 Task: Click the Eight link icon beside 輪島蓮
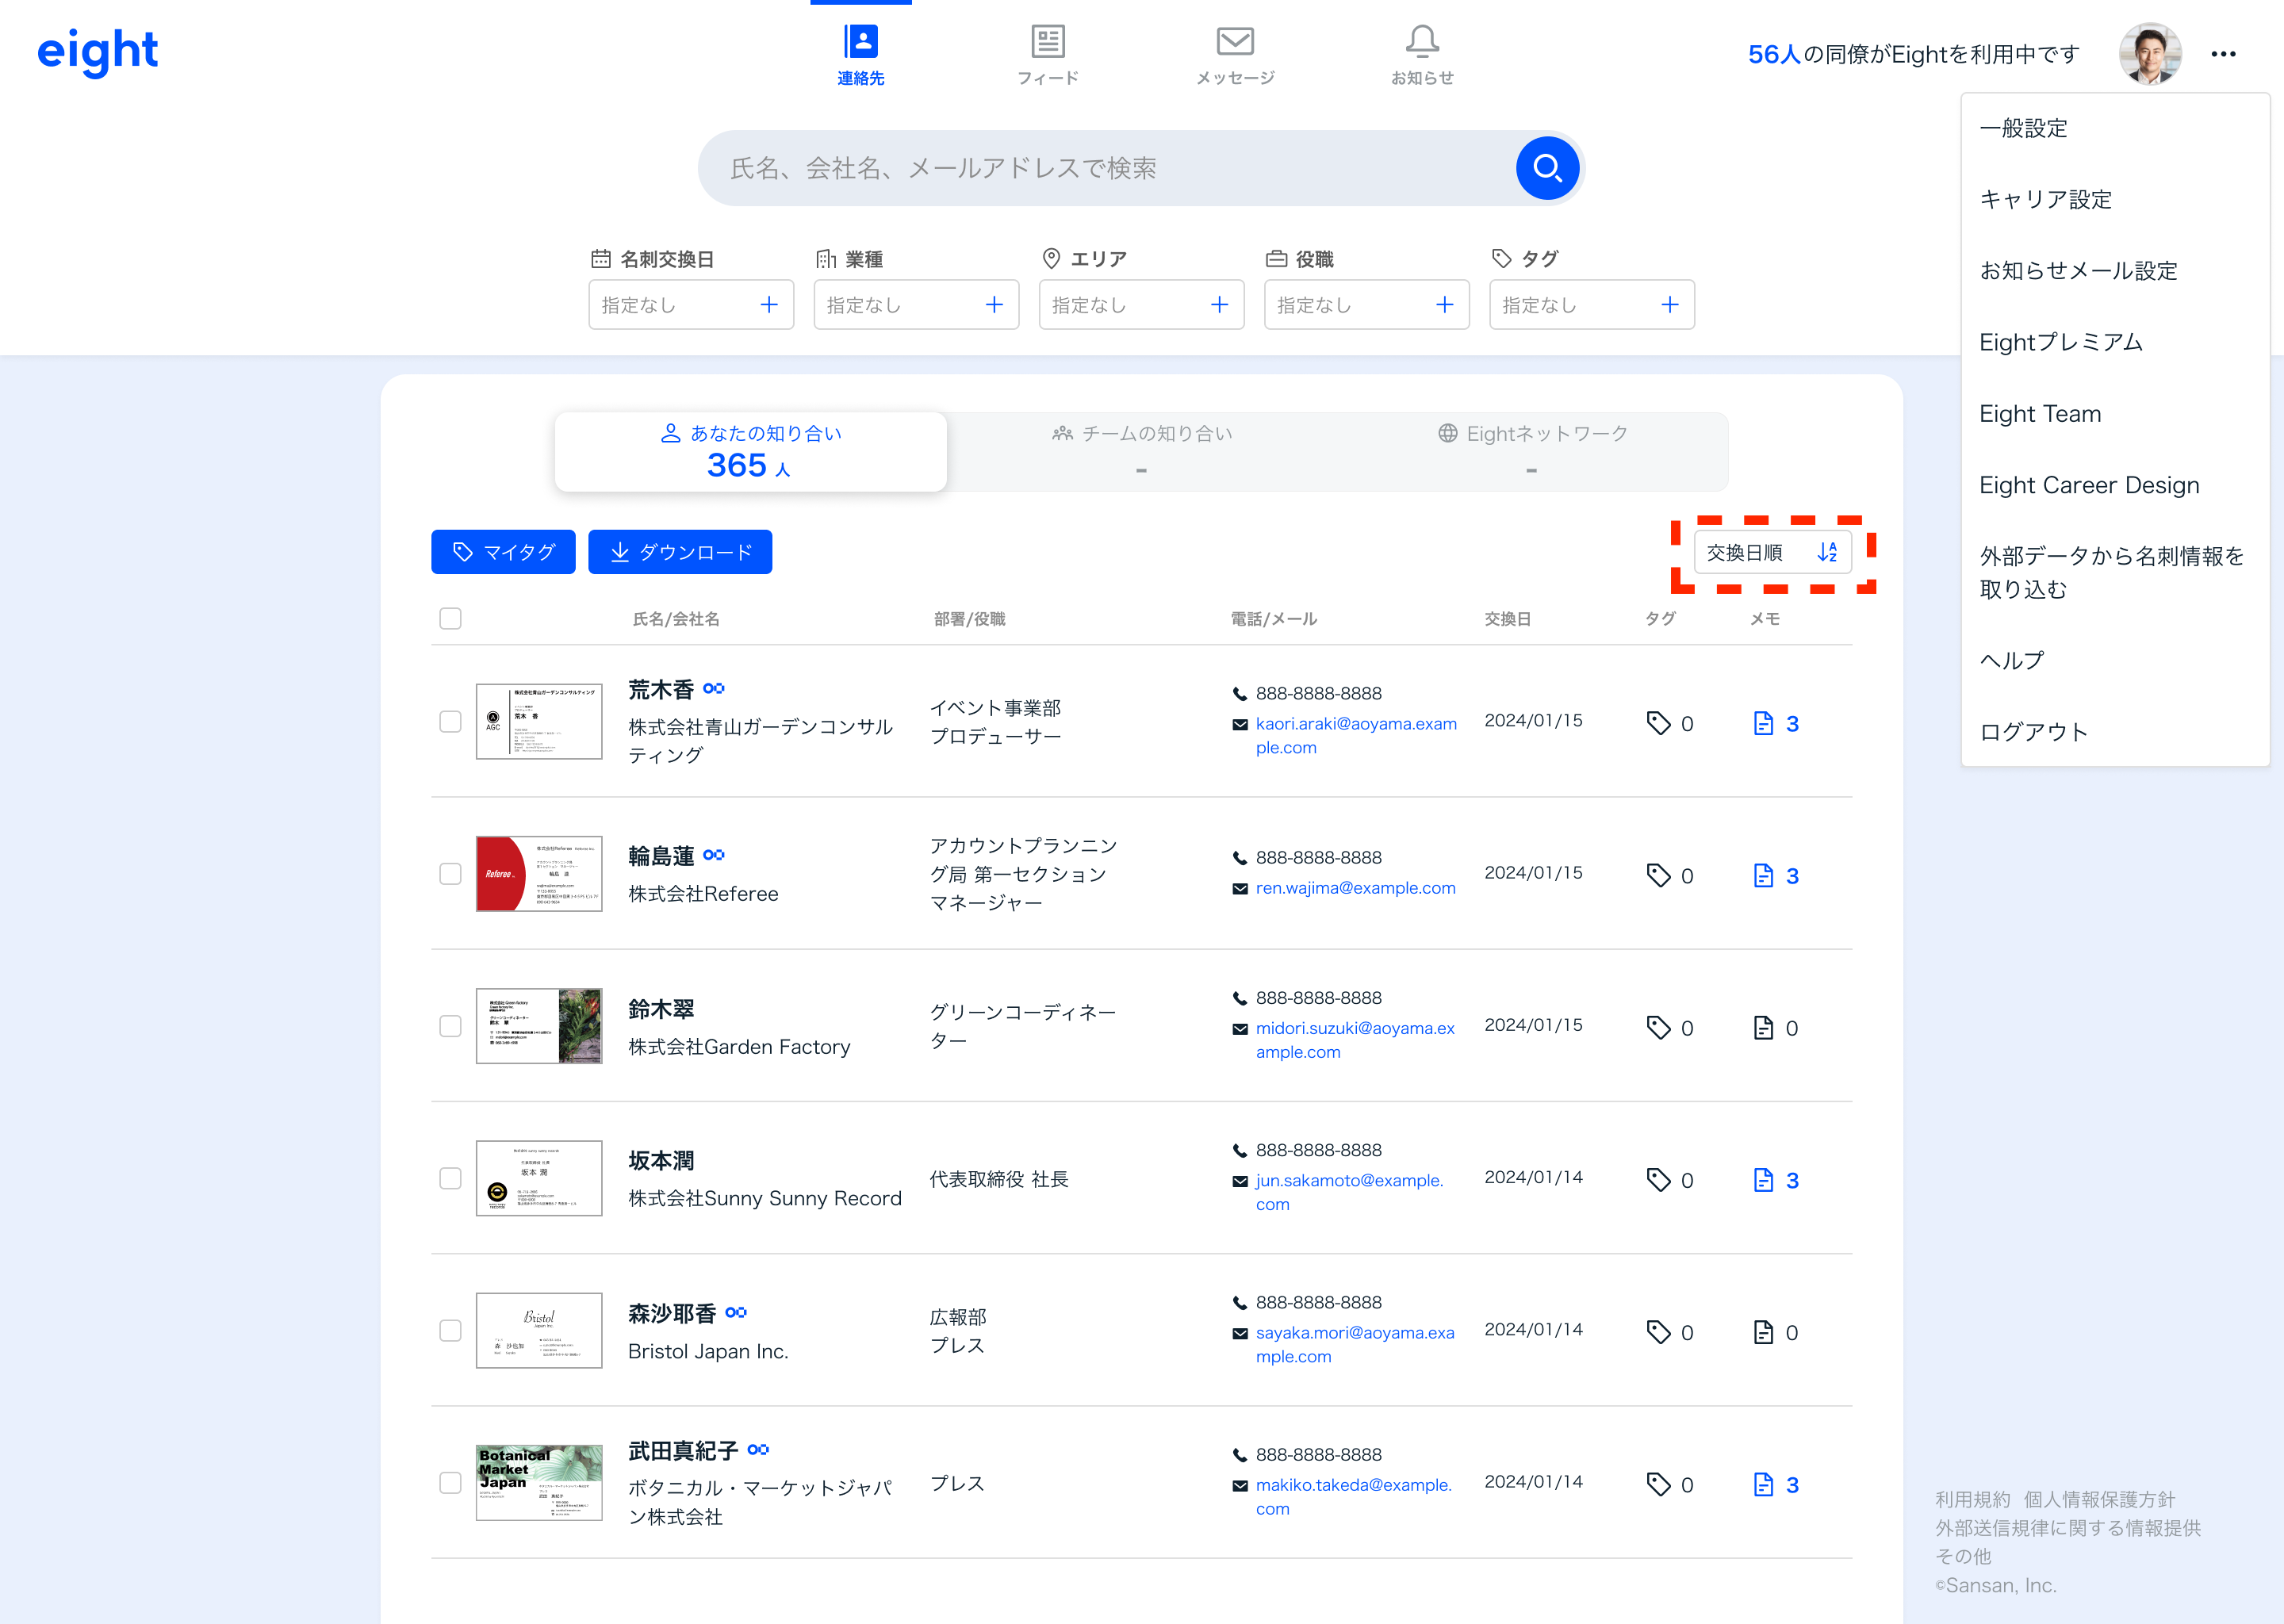pyautogui.click(x=713, y=855)
